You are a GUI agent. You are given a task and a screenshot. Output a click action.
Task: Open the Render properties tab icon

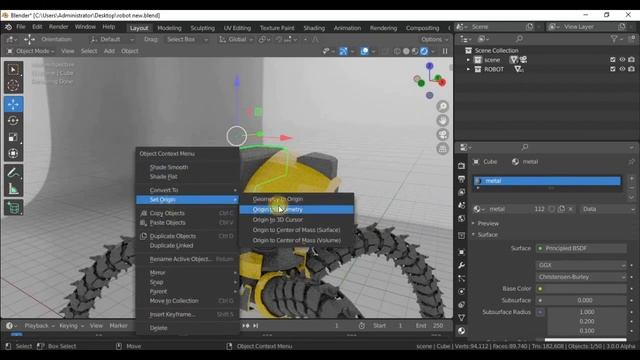coord(461,166)
